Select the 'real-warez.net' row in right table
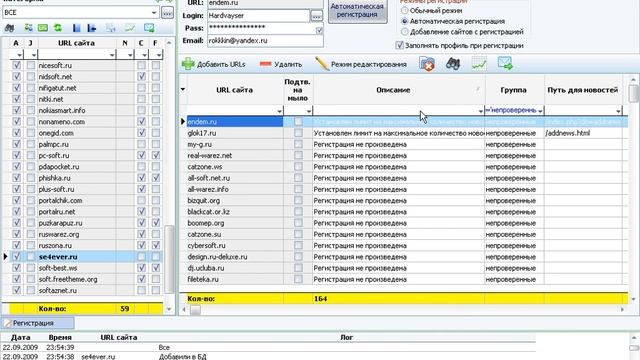This screenshot has width=640, height=360. click(x=404, y=156)
